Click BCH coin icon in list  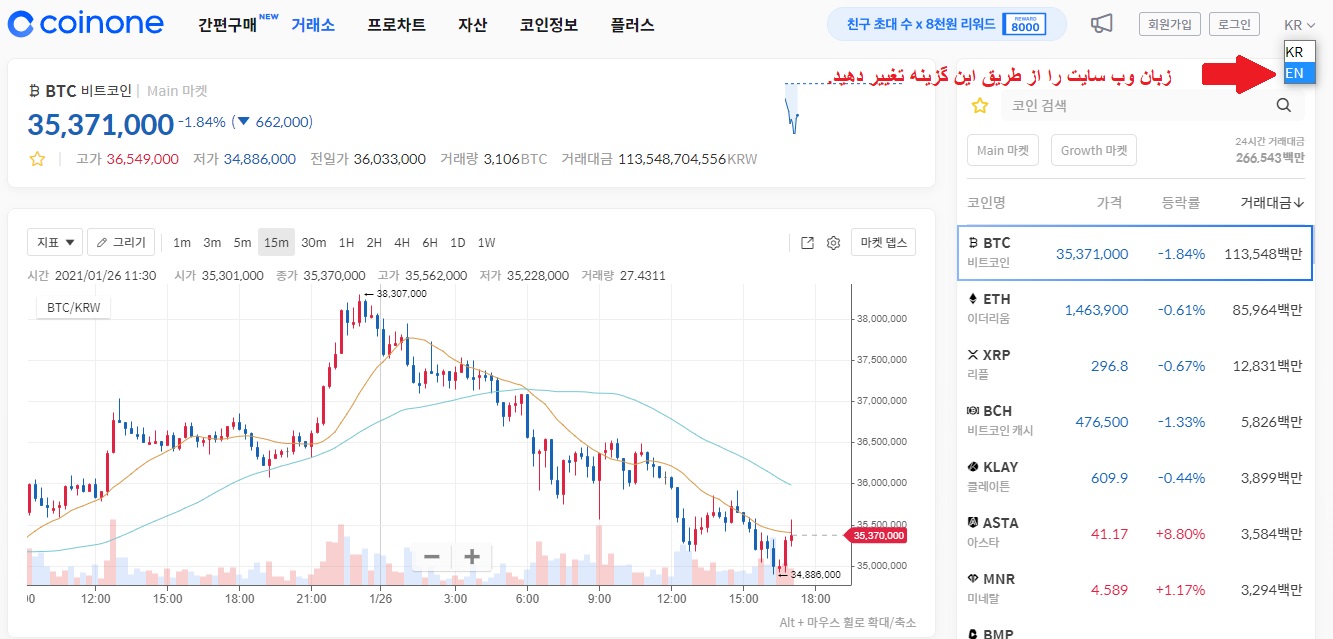973,411
